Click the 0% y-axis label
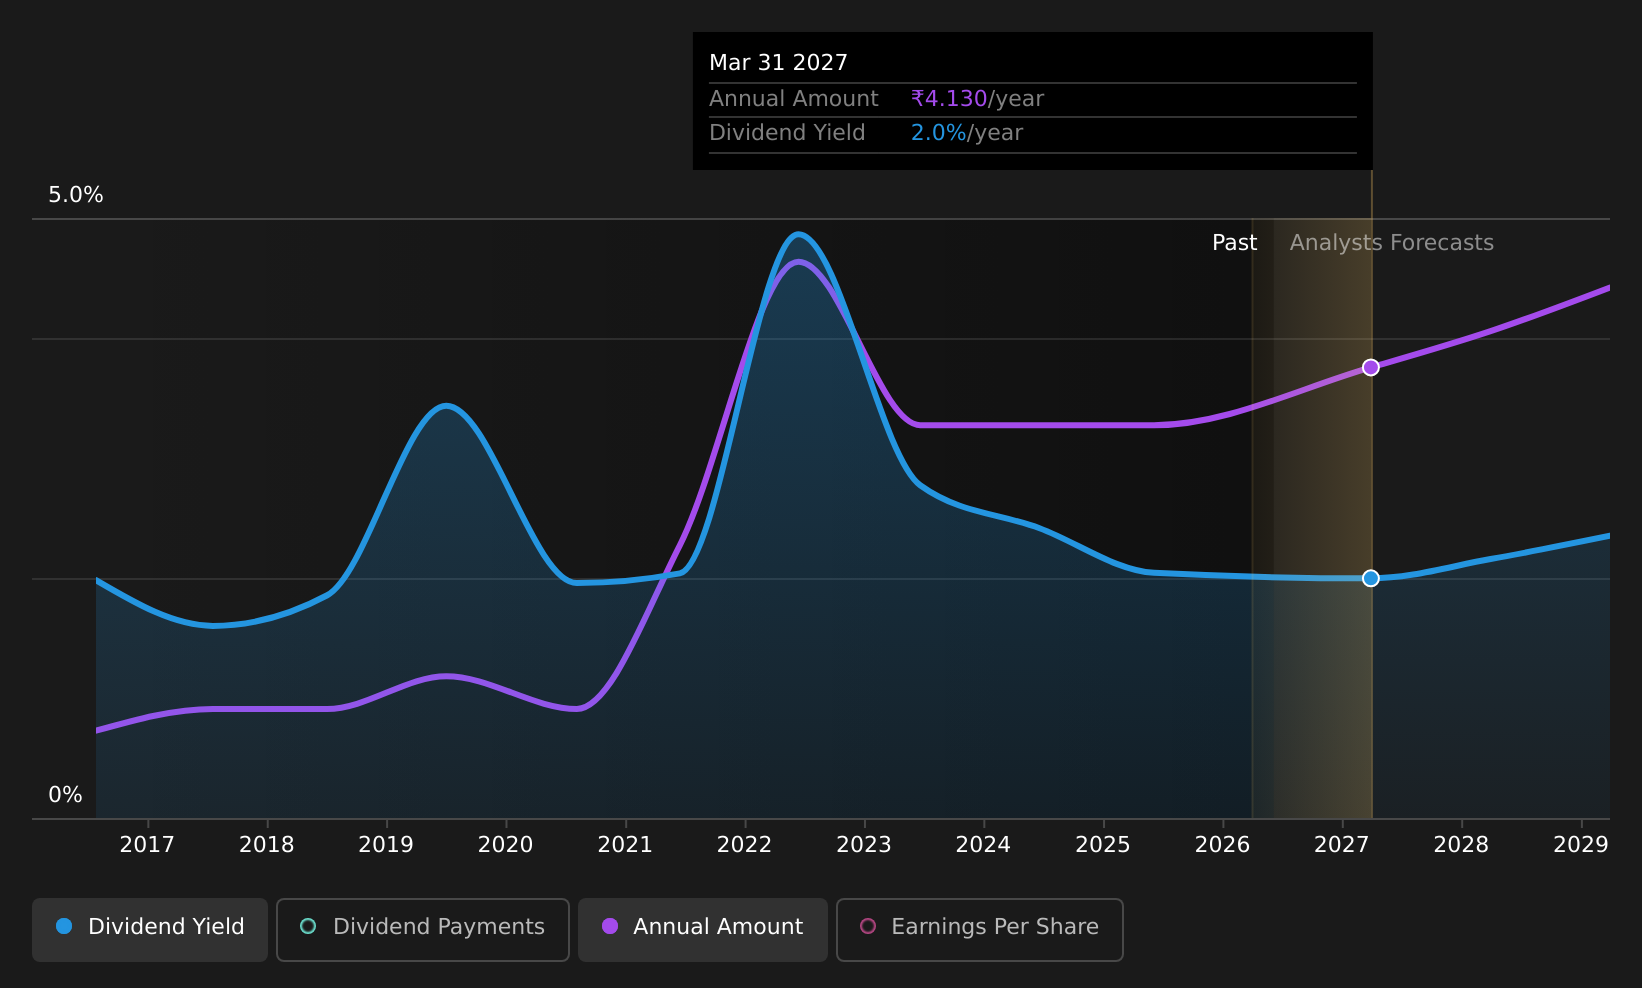Viewport: 1642px width, 988px height. (66, 795)
